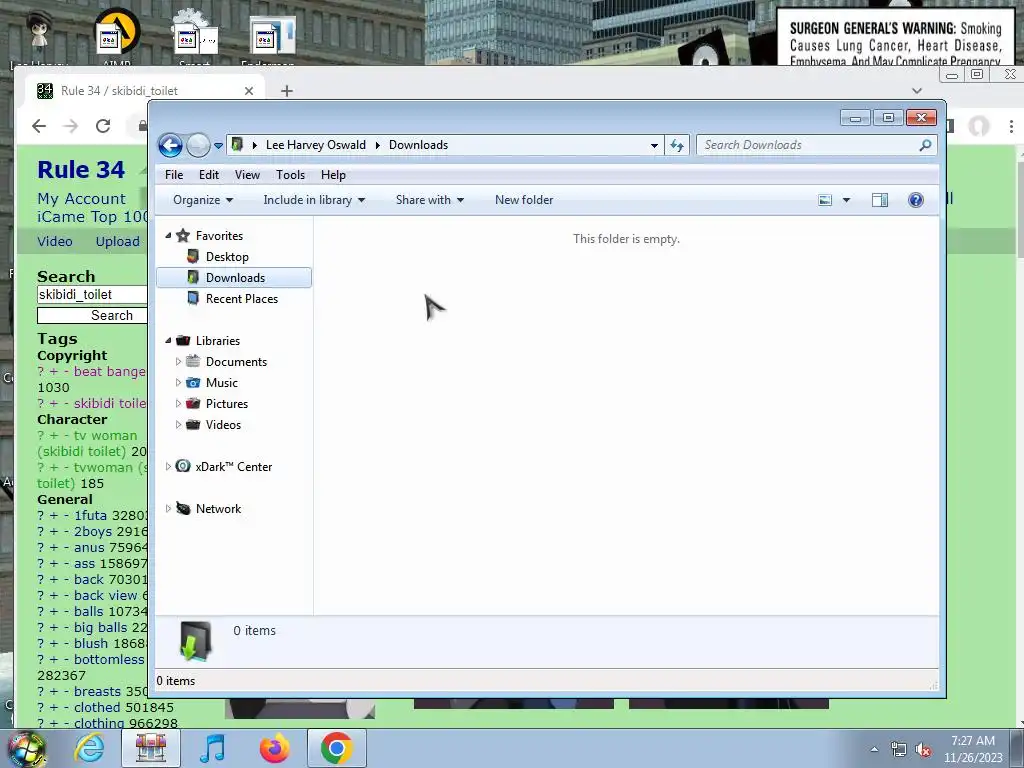The image size is (1024, 768).
Task: Select Recent Places in Favorites
Action: 242,298
